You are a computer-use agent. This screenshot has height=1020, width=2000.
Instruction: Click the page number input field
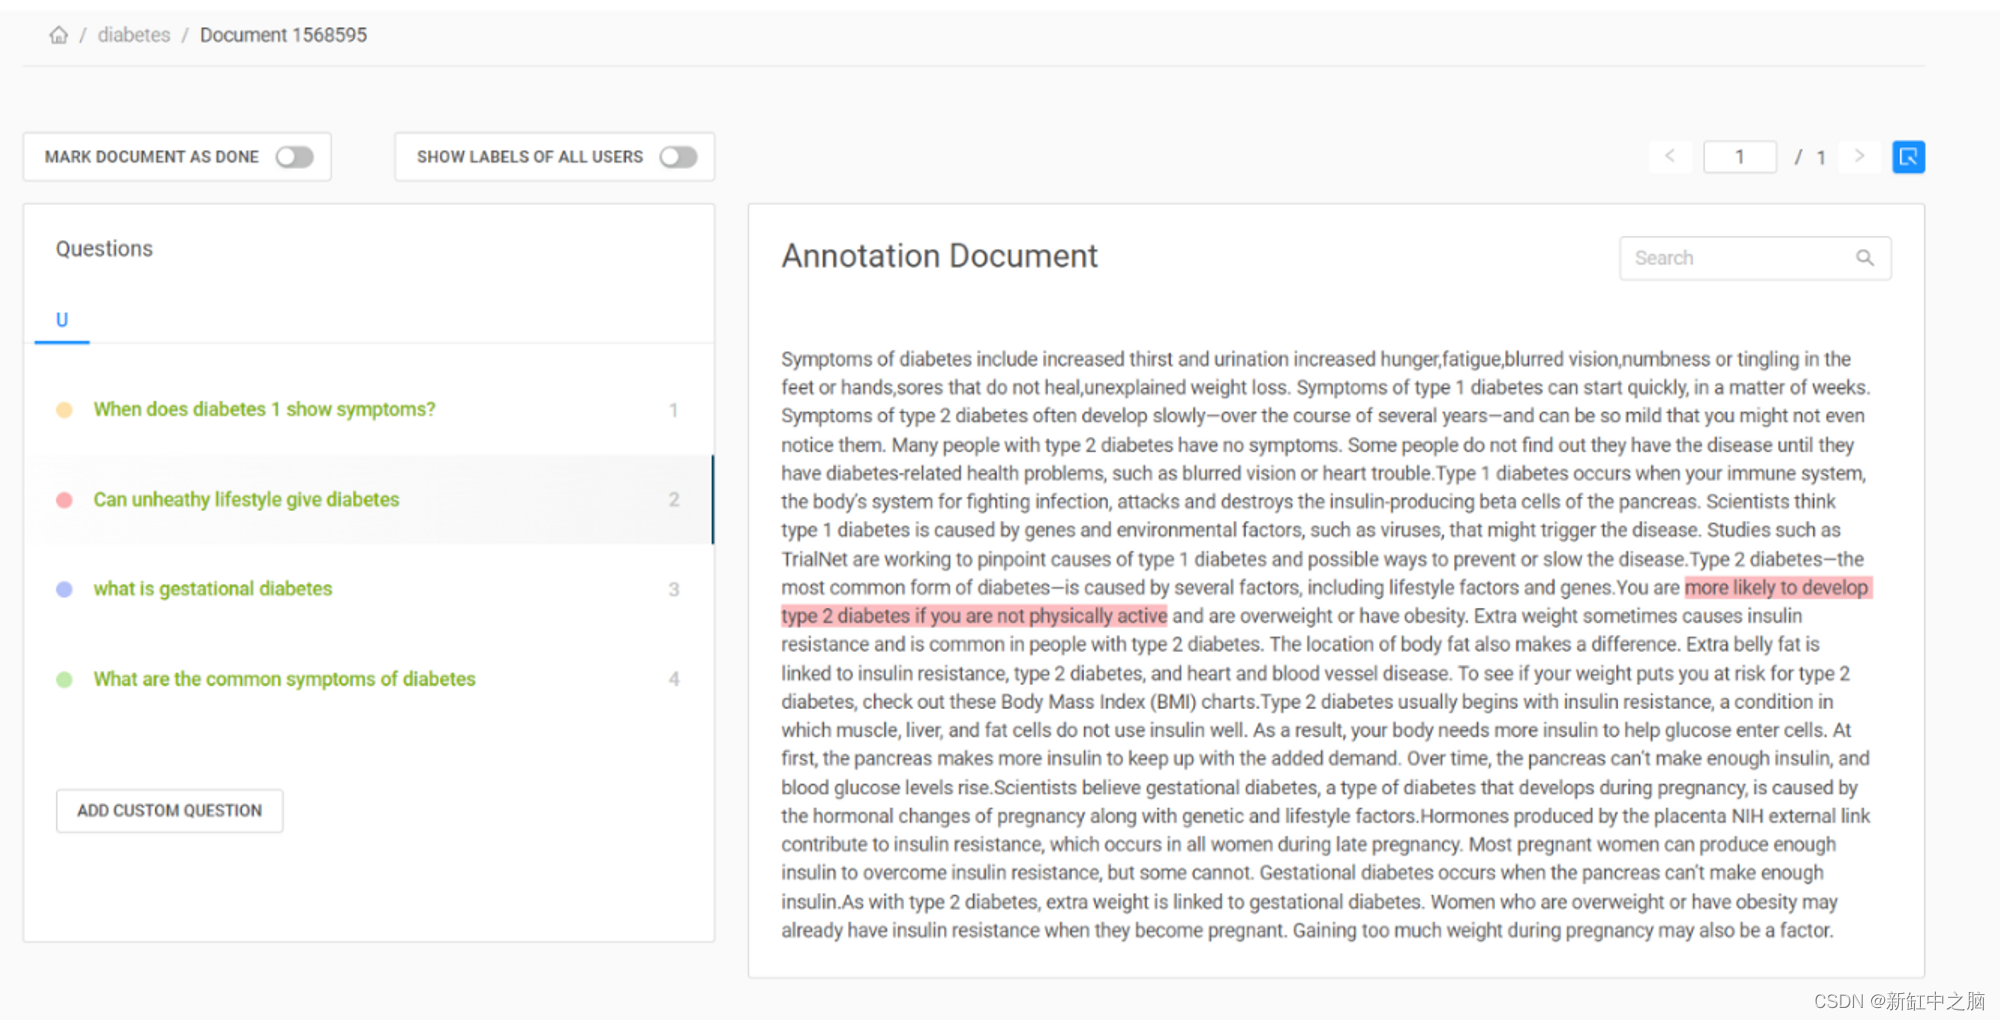[x=1740, y=157]
